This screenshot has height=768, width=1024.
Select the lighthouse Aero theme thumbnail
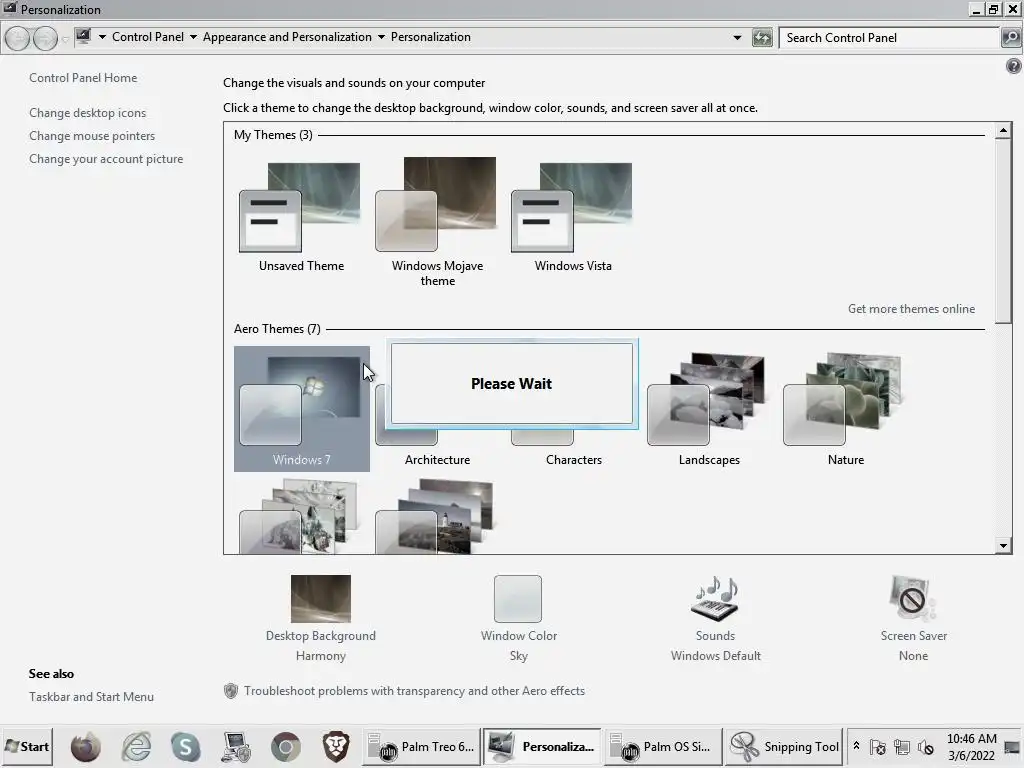[x=435, y=516]
